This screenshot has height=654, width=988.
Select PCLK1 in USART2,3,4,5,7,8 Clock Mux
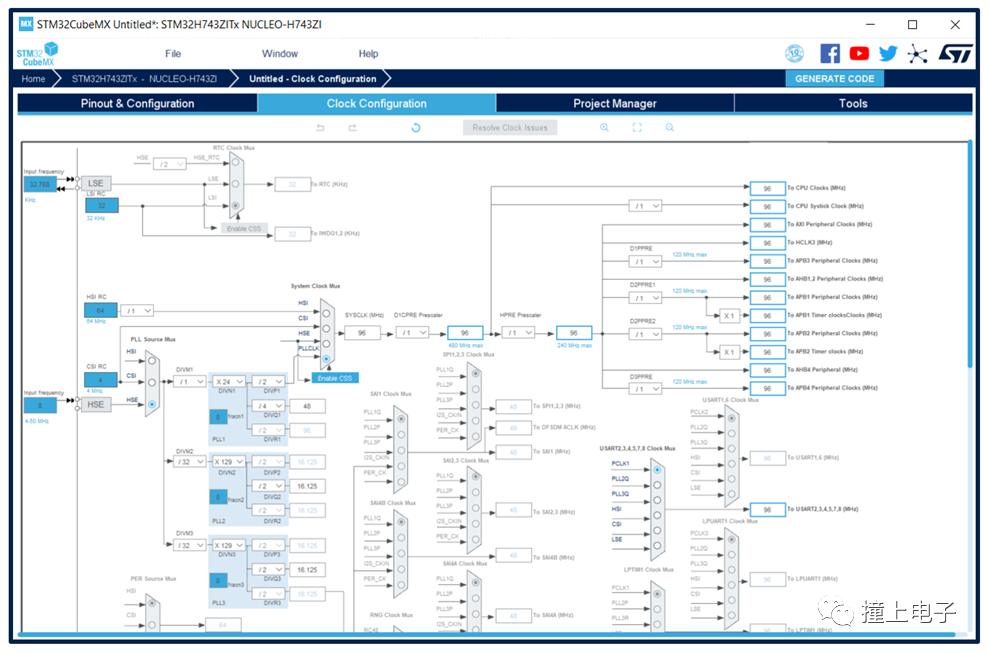coord(657,470)
